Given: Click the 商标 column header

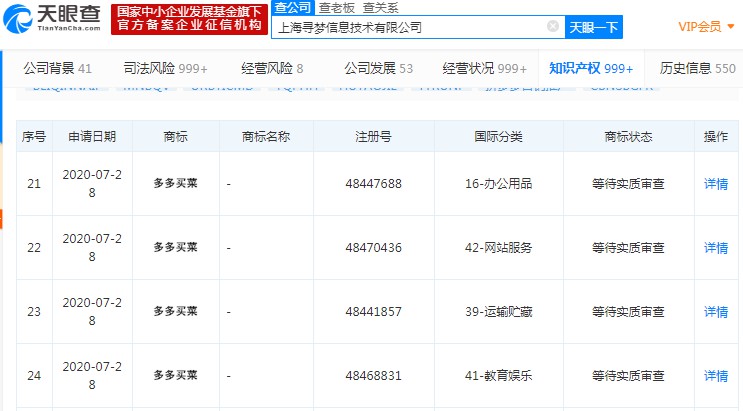Looking at the screenshot, I should point(175,137).
